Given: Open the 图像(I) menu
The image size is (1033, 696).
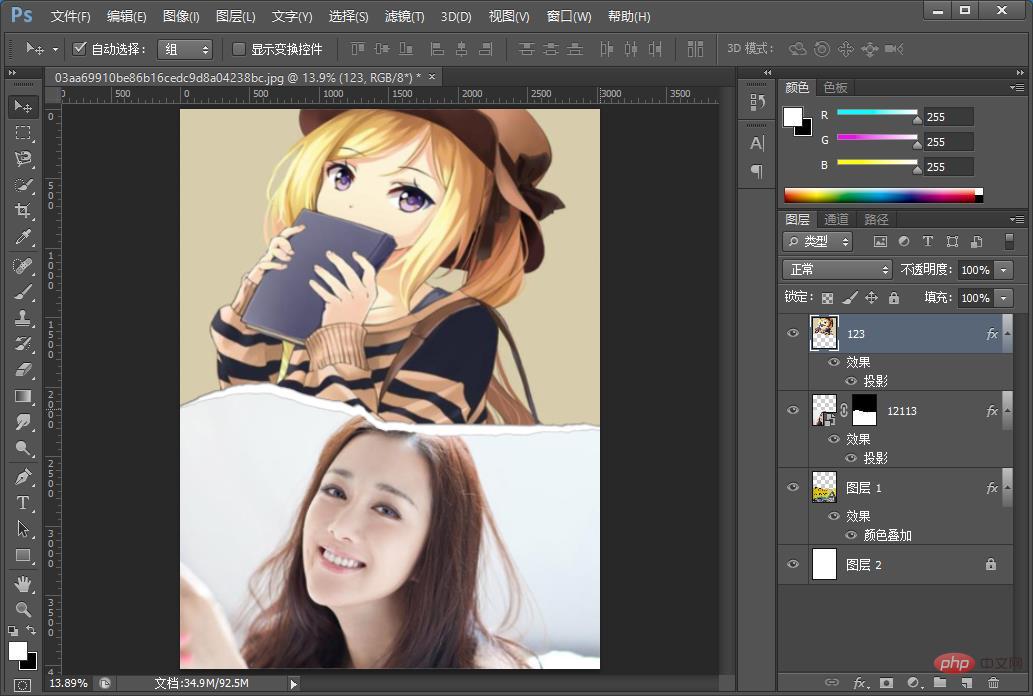Looking at the screenshot, I should (x=181, y=16).
